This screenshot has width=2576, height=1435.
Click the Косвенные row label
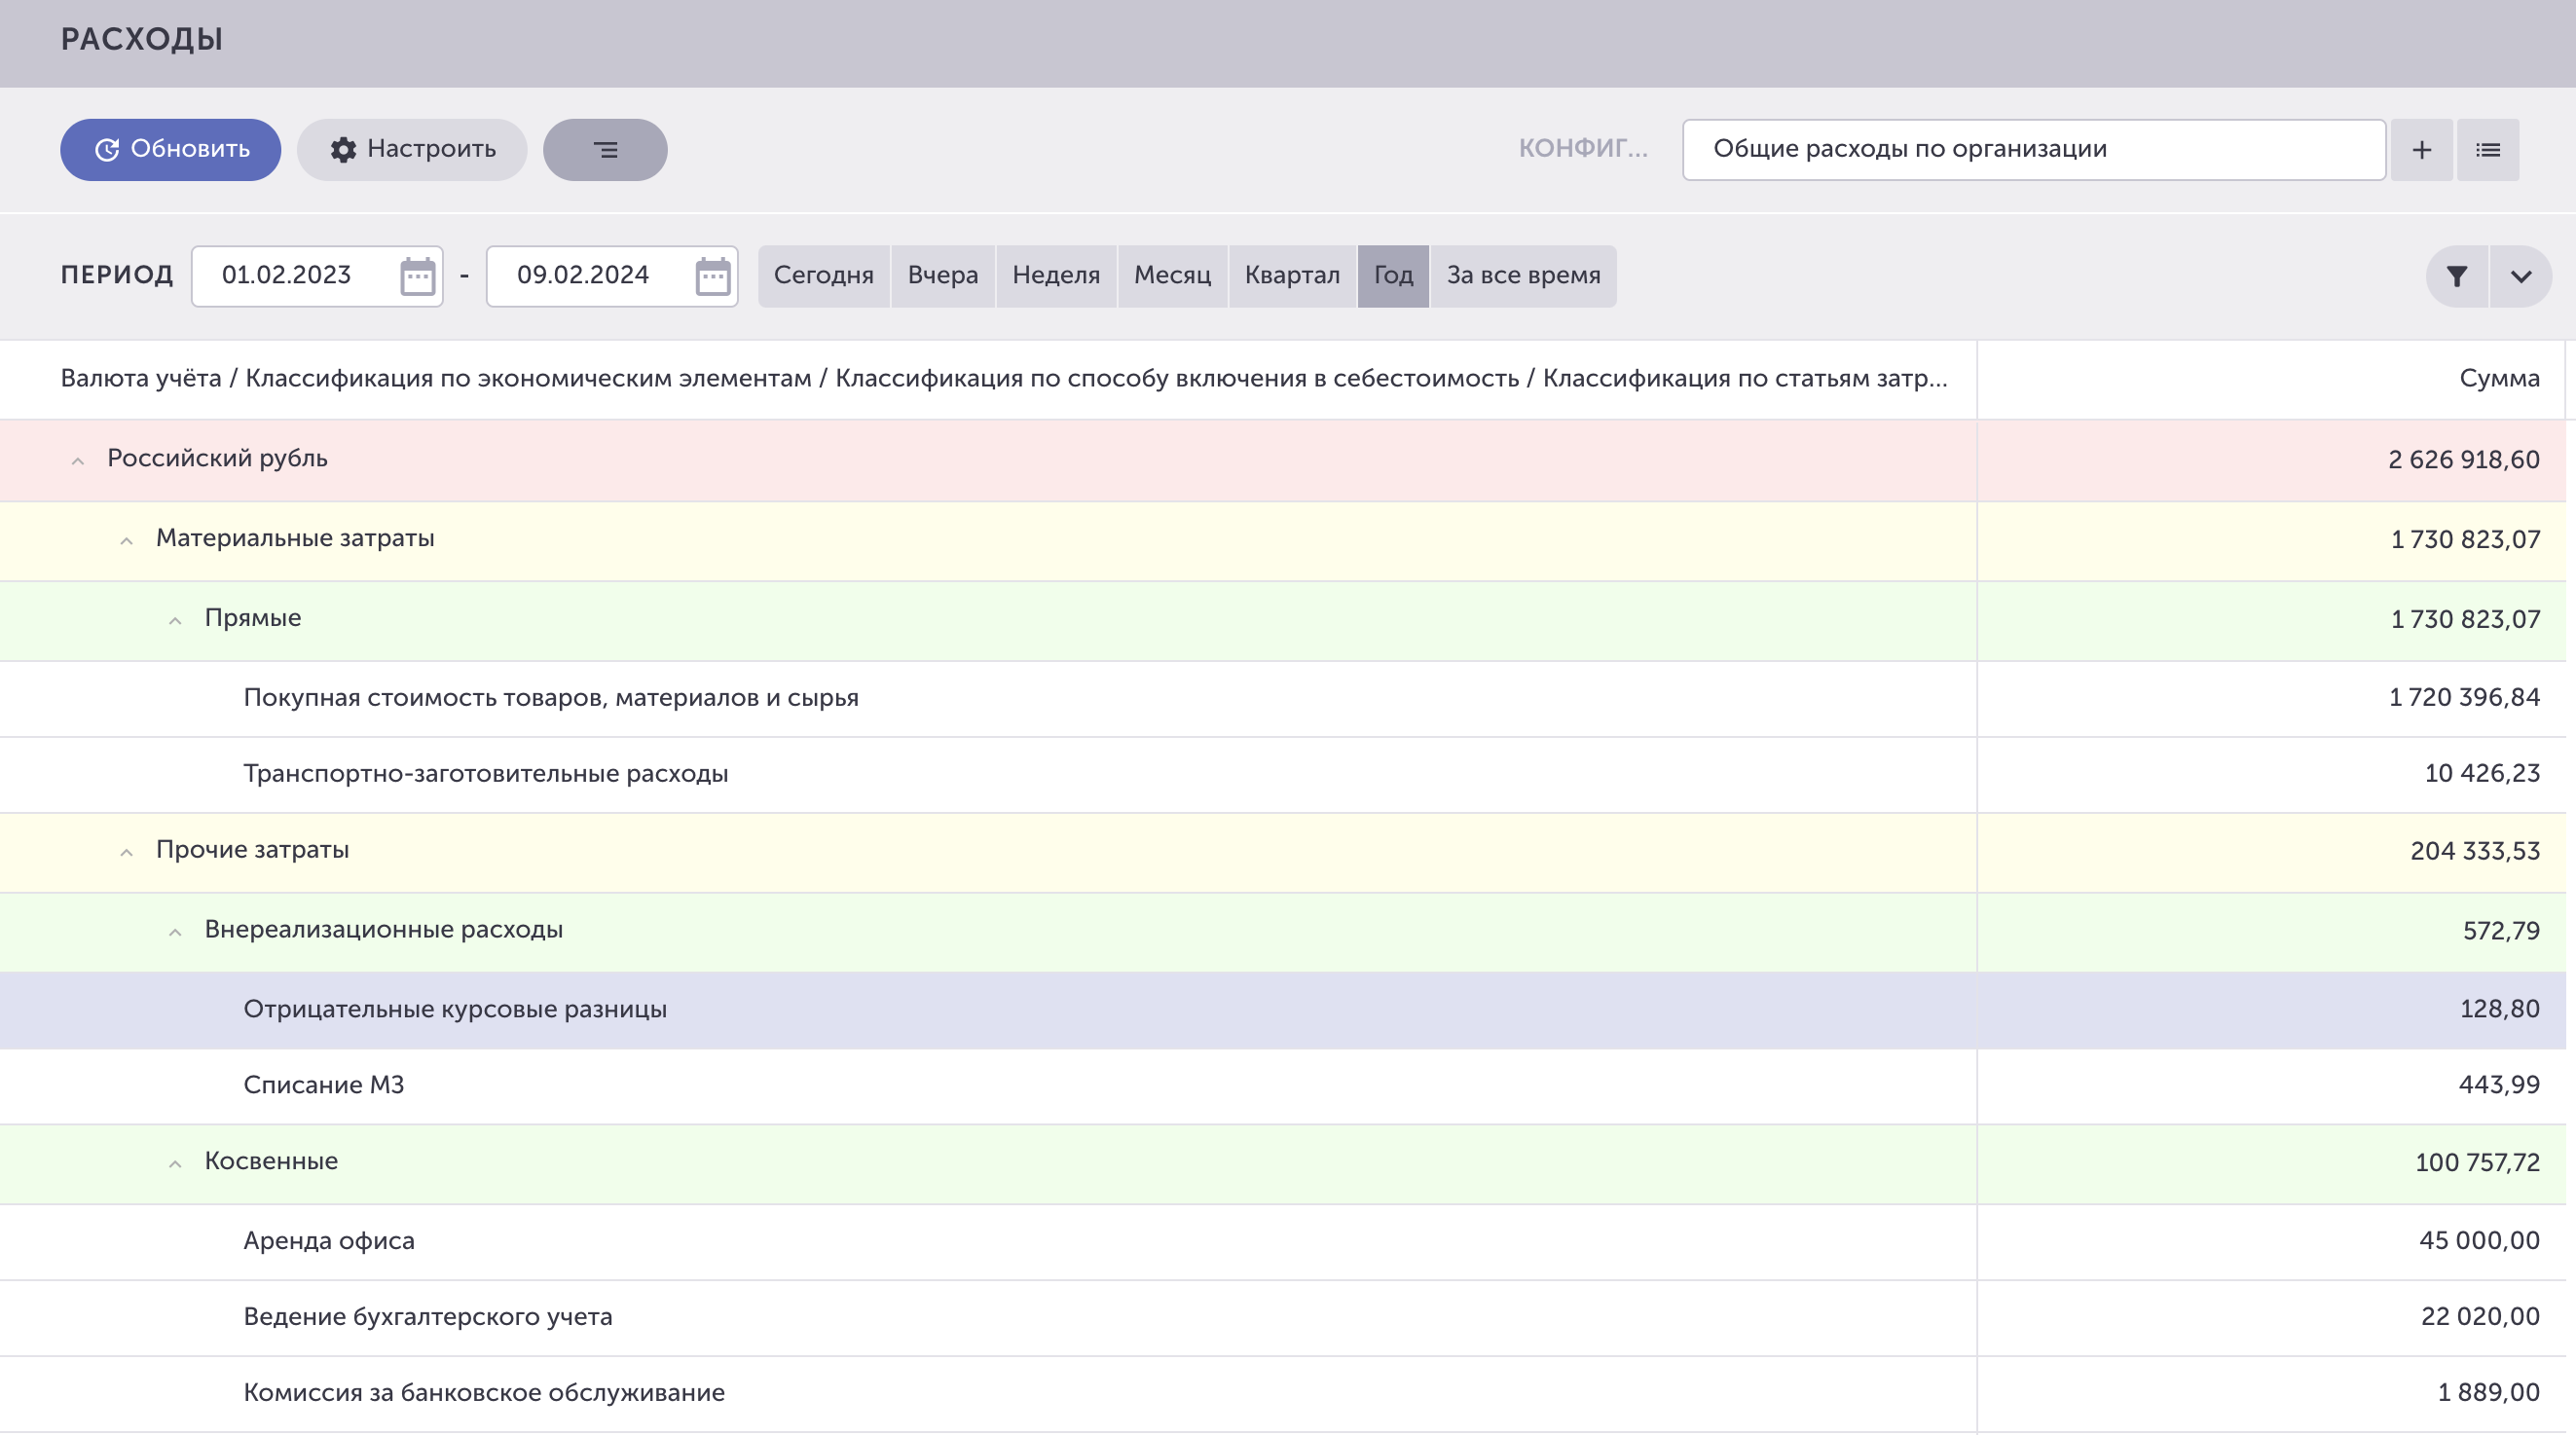point(271,1162)
